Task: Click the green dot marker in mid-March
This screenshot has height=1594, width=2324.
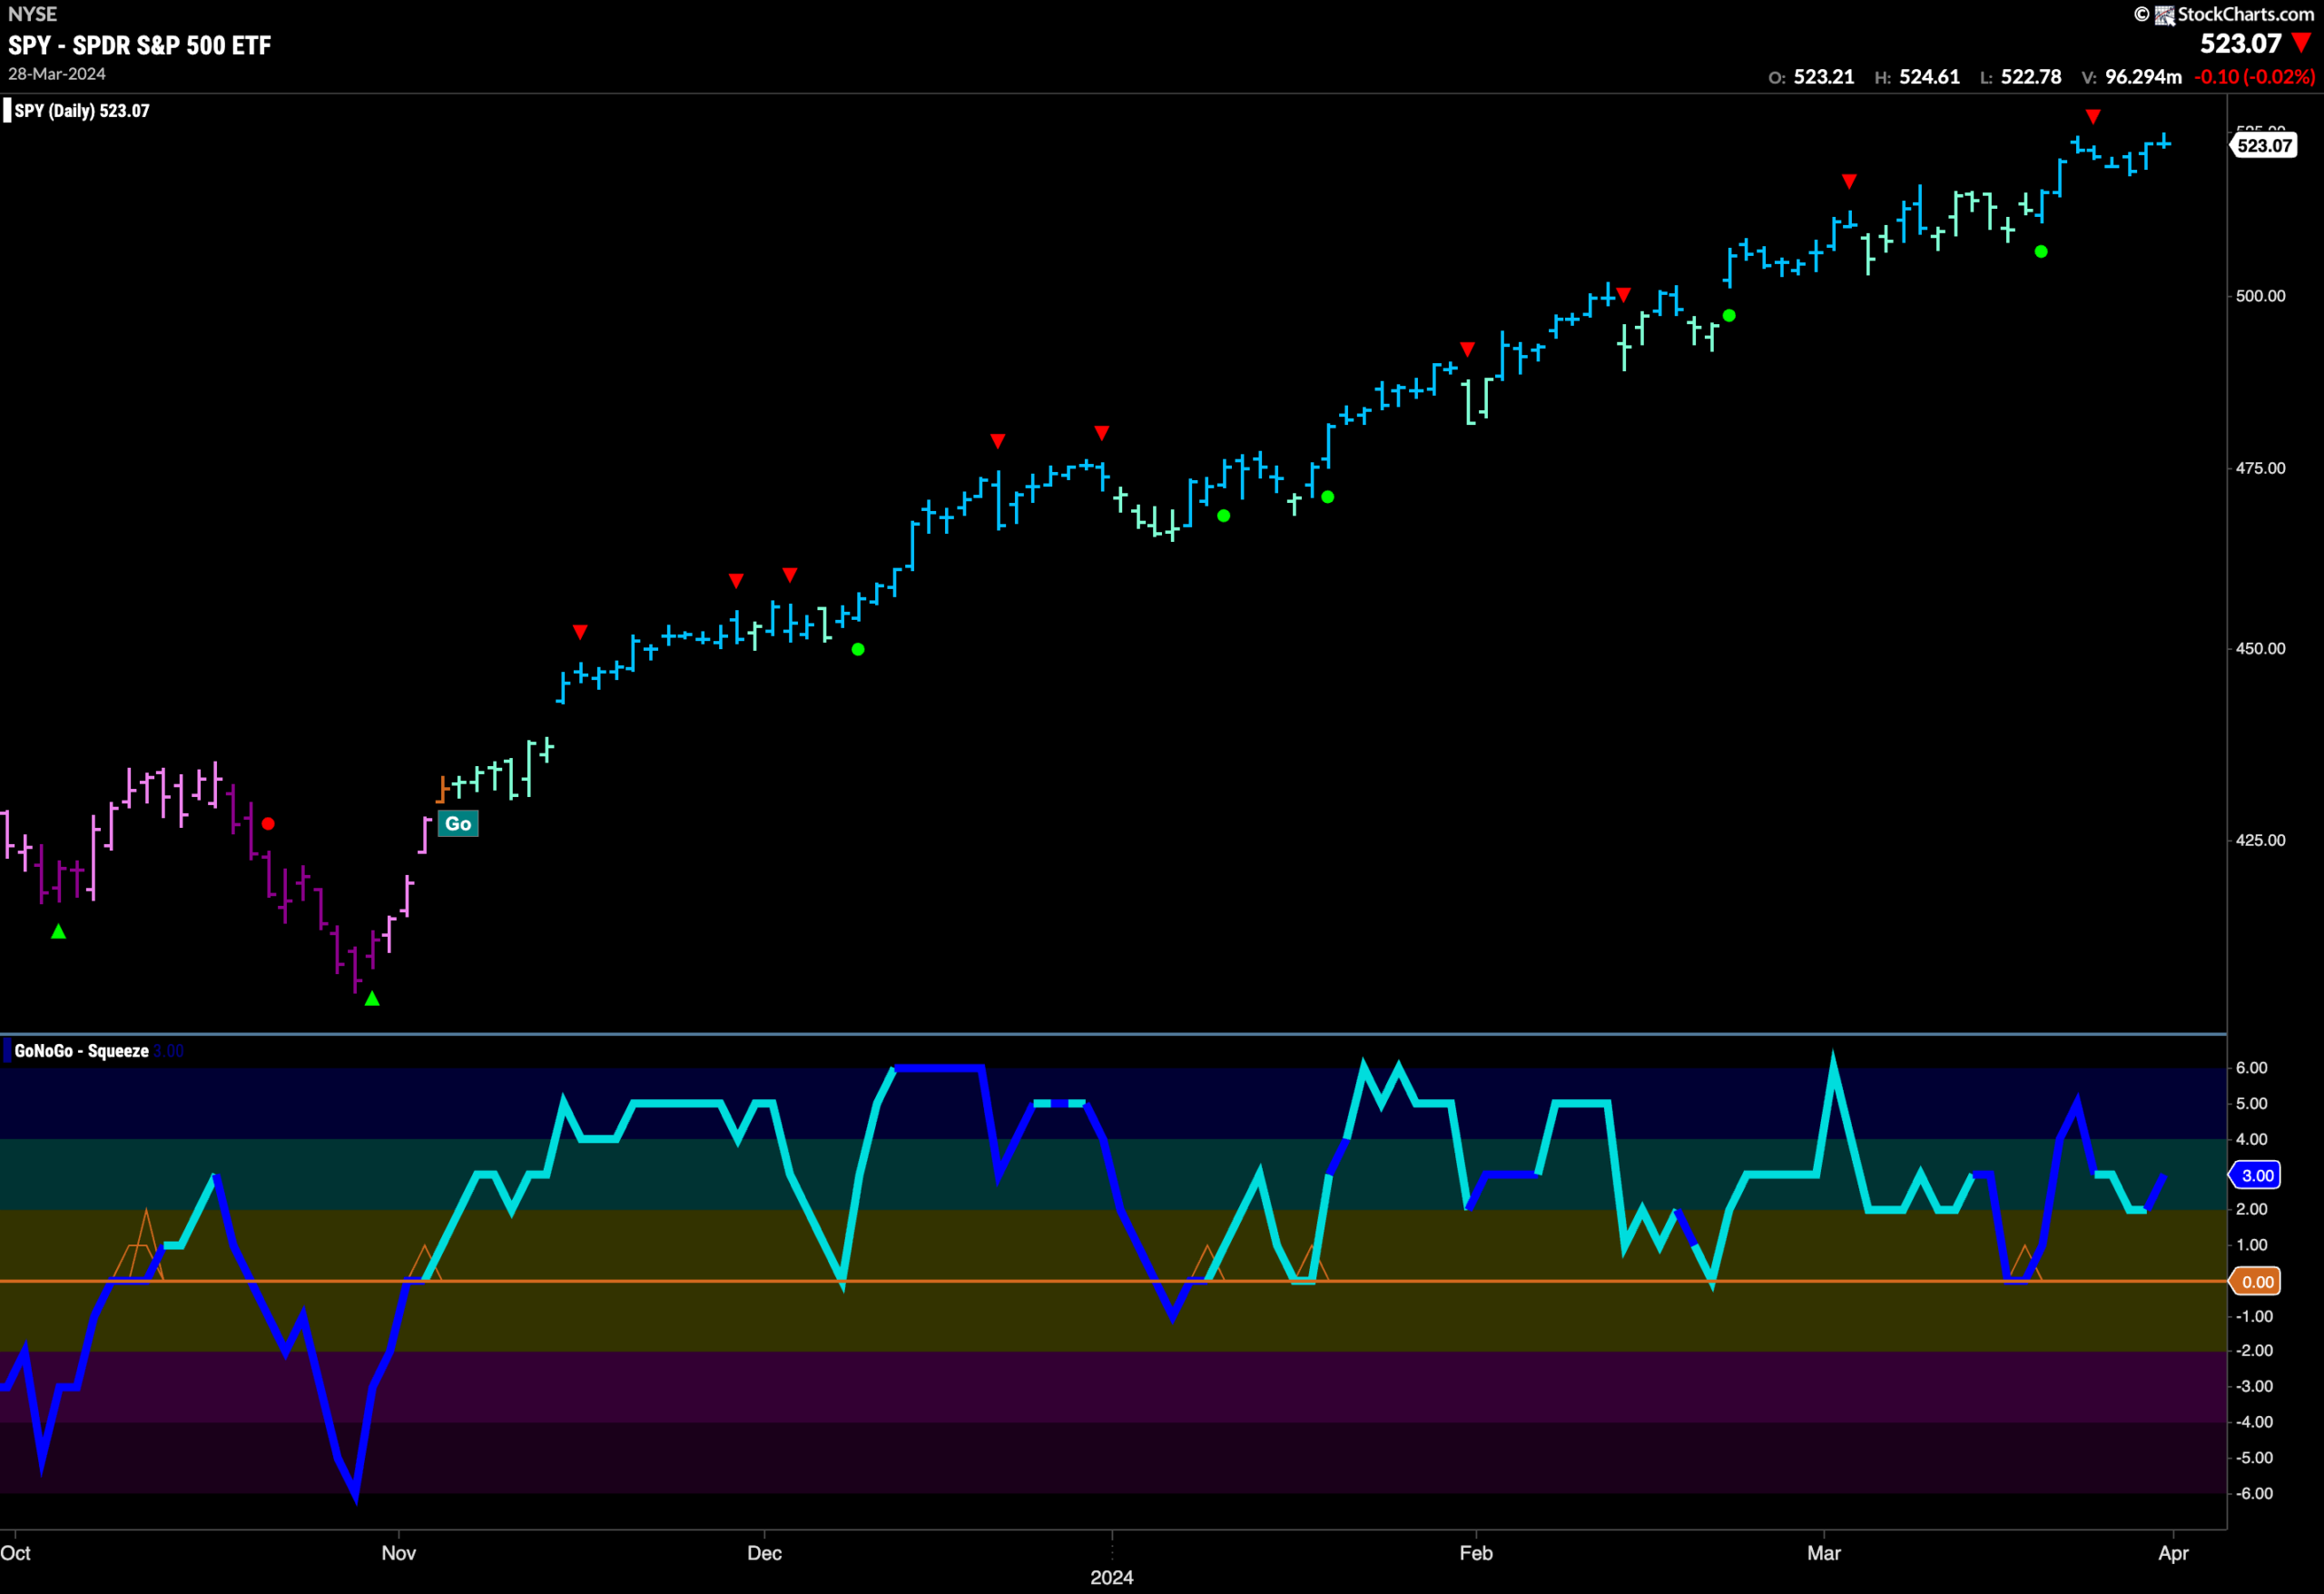Action: tap(2041, 252)
